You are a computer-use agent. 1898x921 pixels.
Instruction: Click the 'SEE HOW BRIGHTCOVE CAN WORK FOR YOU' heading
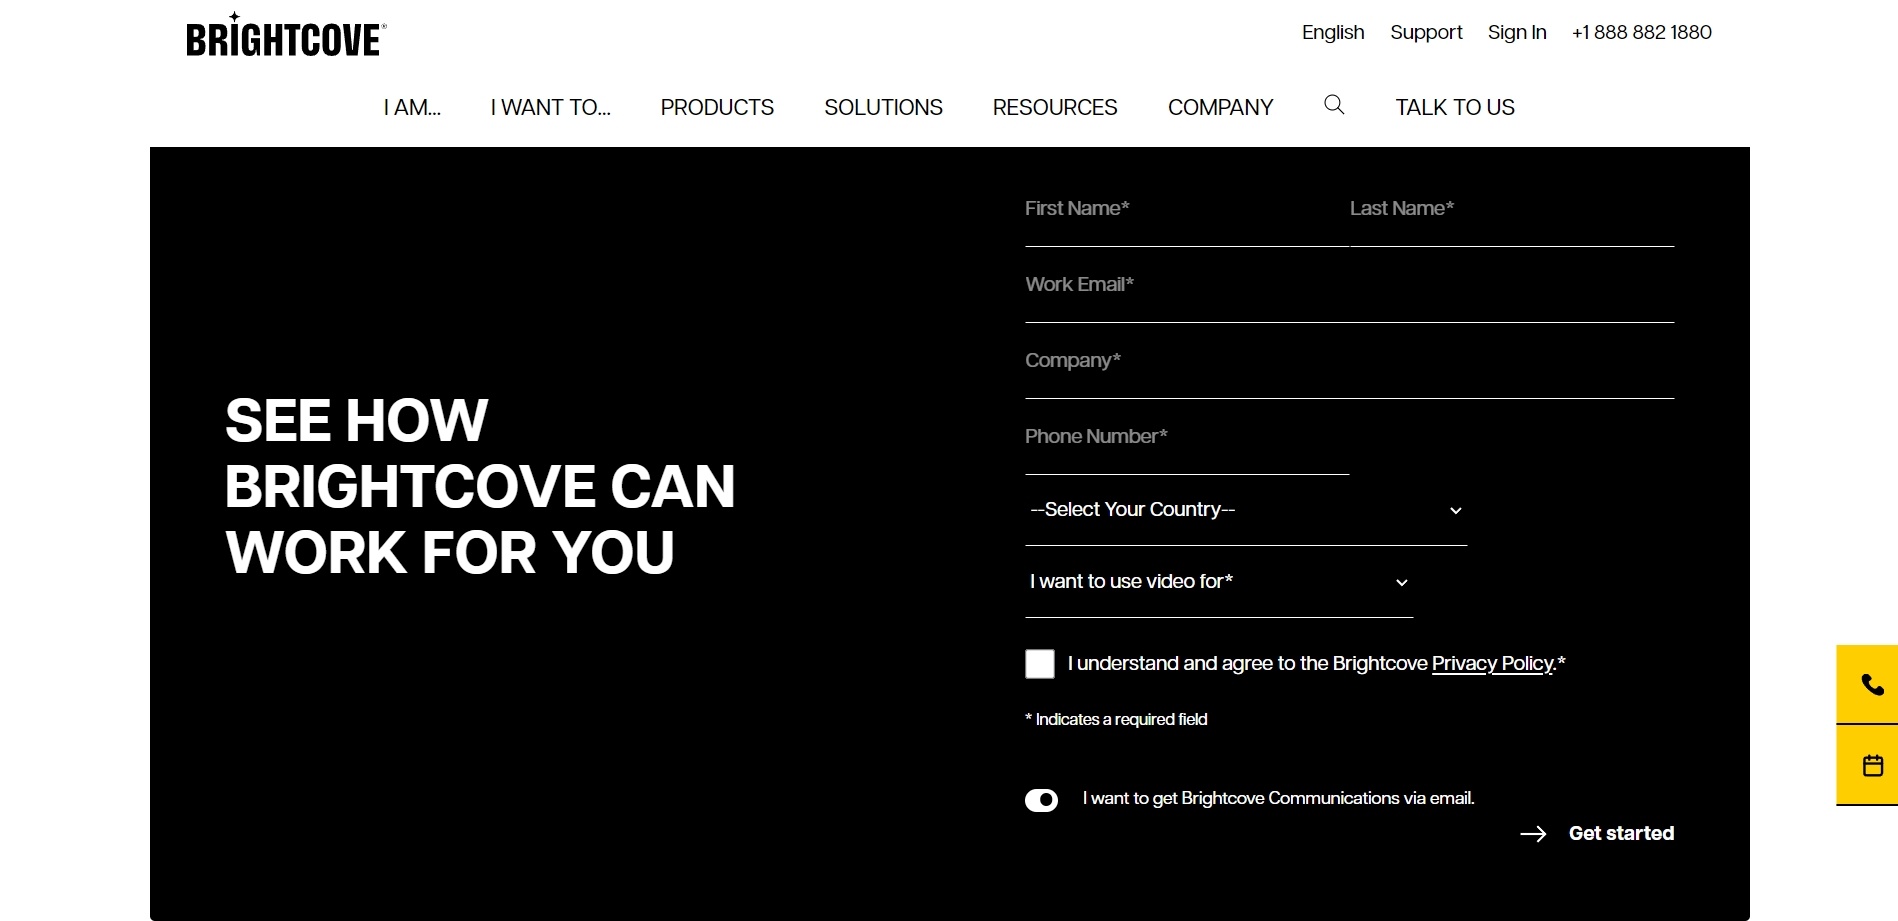(x=480, y=486)
